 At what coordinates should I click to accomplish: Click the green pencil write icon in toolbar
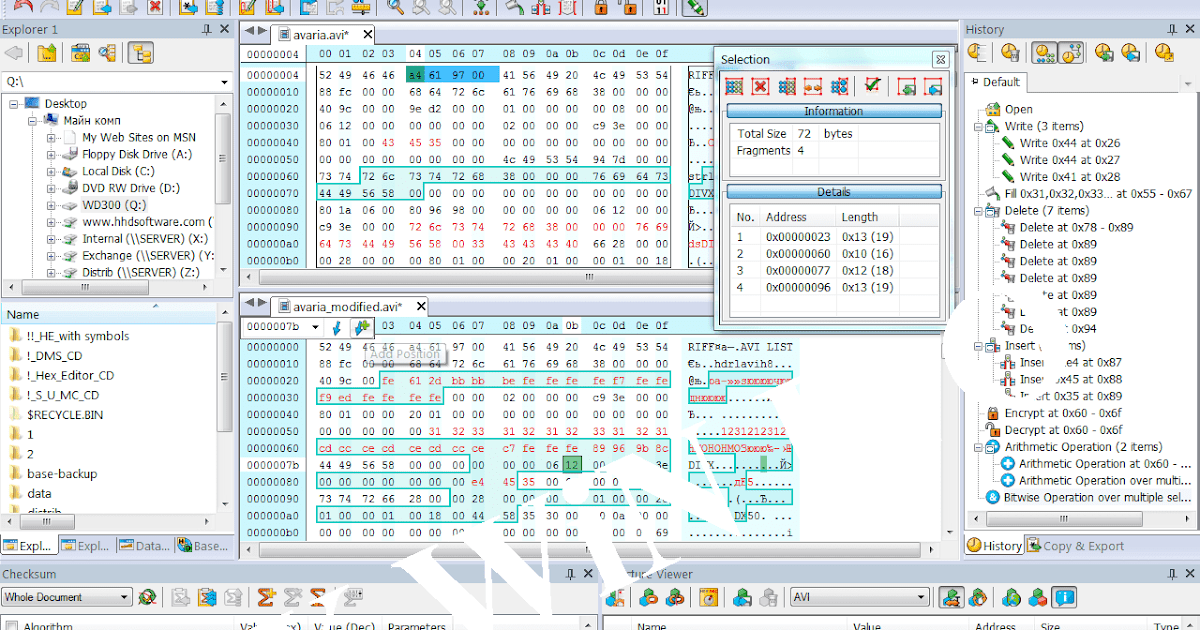[695, 8]
